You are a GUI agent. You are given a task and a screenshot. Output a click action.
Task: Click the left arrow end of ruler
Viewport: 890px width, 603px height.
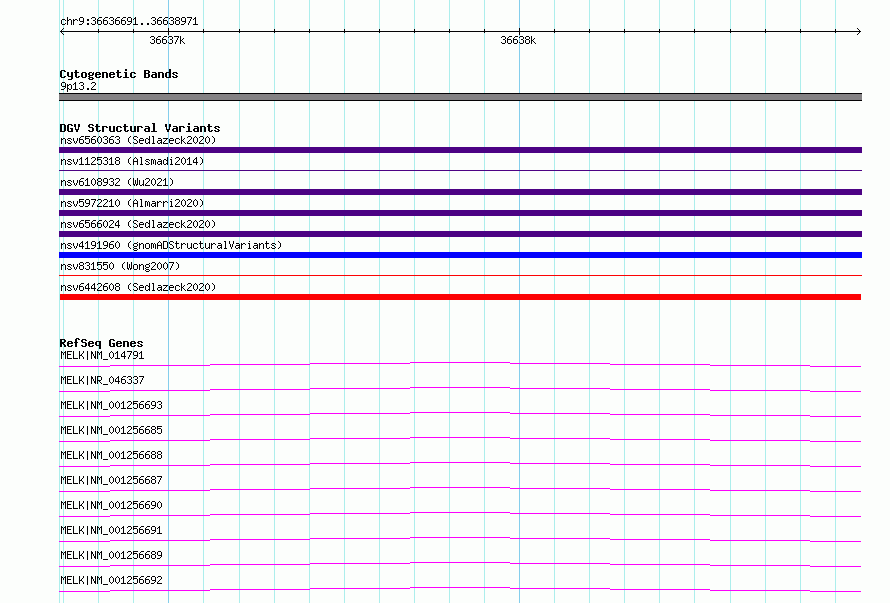coord(62,31)
